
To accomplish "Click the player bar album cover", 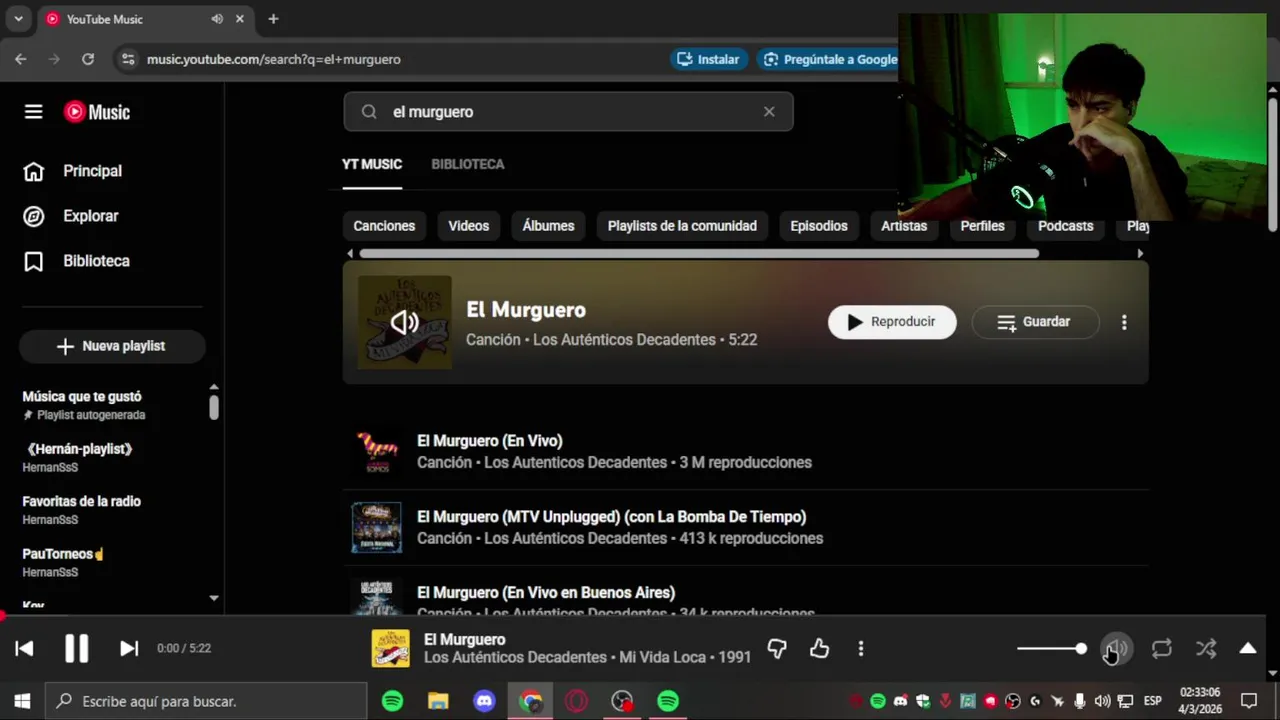I will click(x=391, y=648).
